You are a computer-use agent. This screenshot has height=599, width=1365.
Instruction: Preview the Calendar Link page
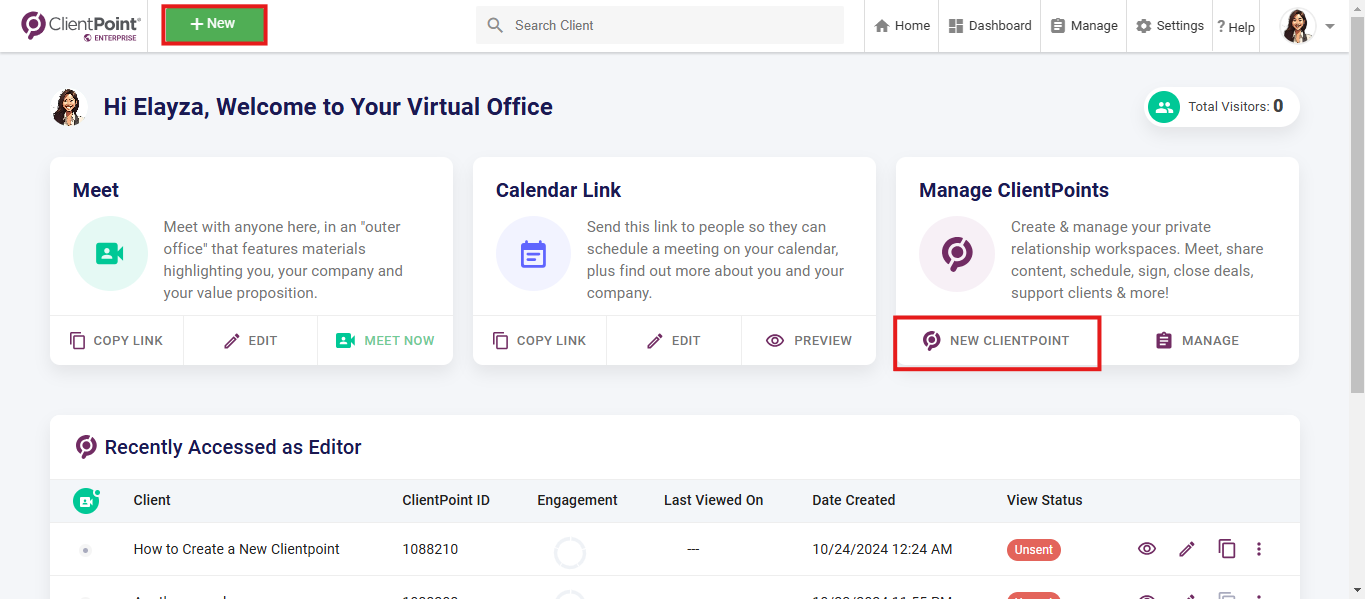[x=808, y=341]
